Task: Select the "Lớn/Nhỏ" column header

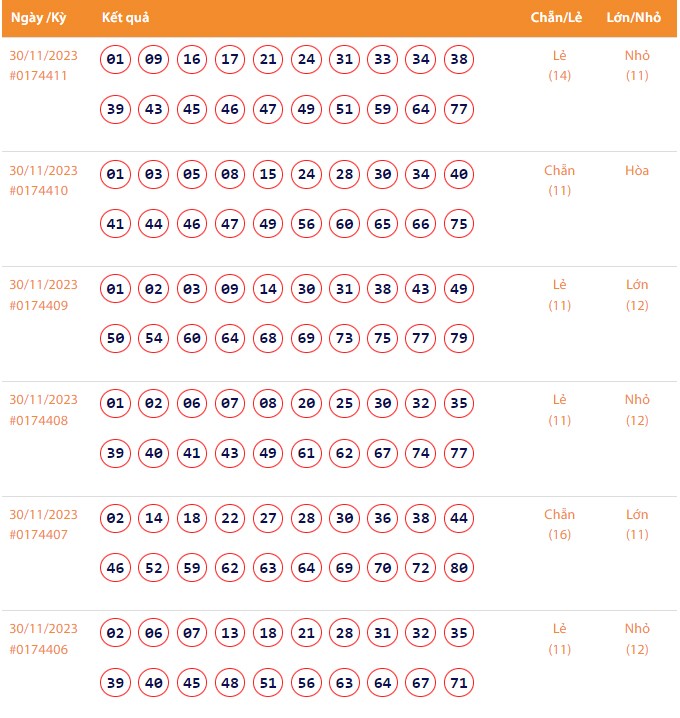Action: (636, 18)
